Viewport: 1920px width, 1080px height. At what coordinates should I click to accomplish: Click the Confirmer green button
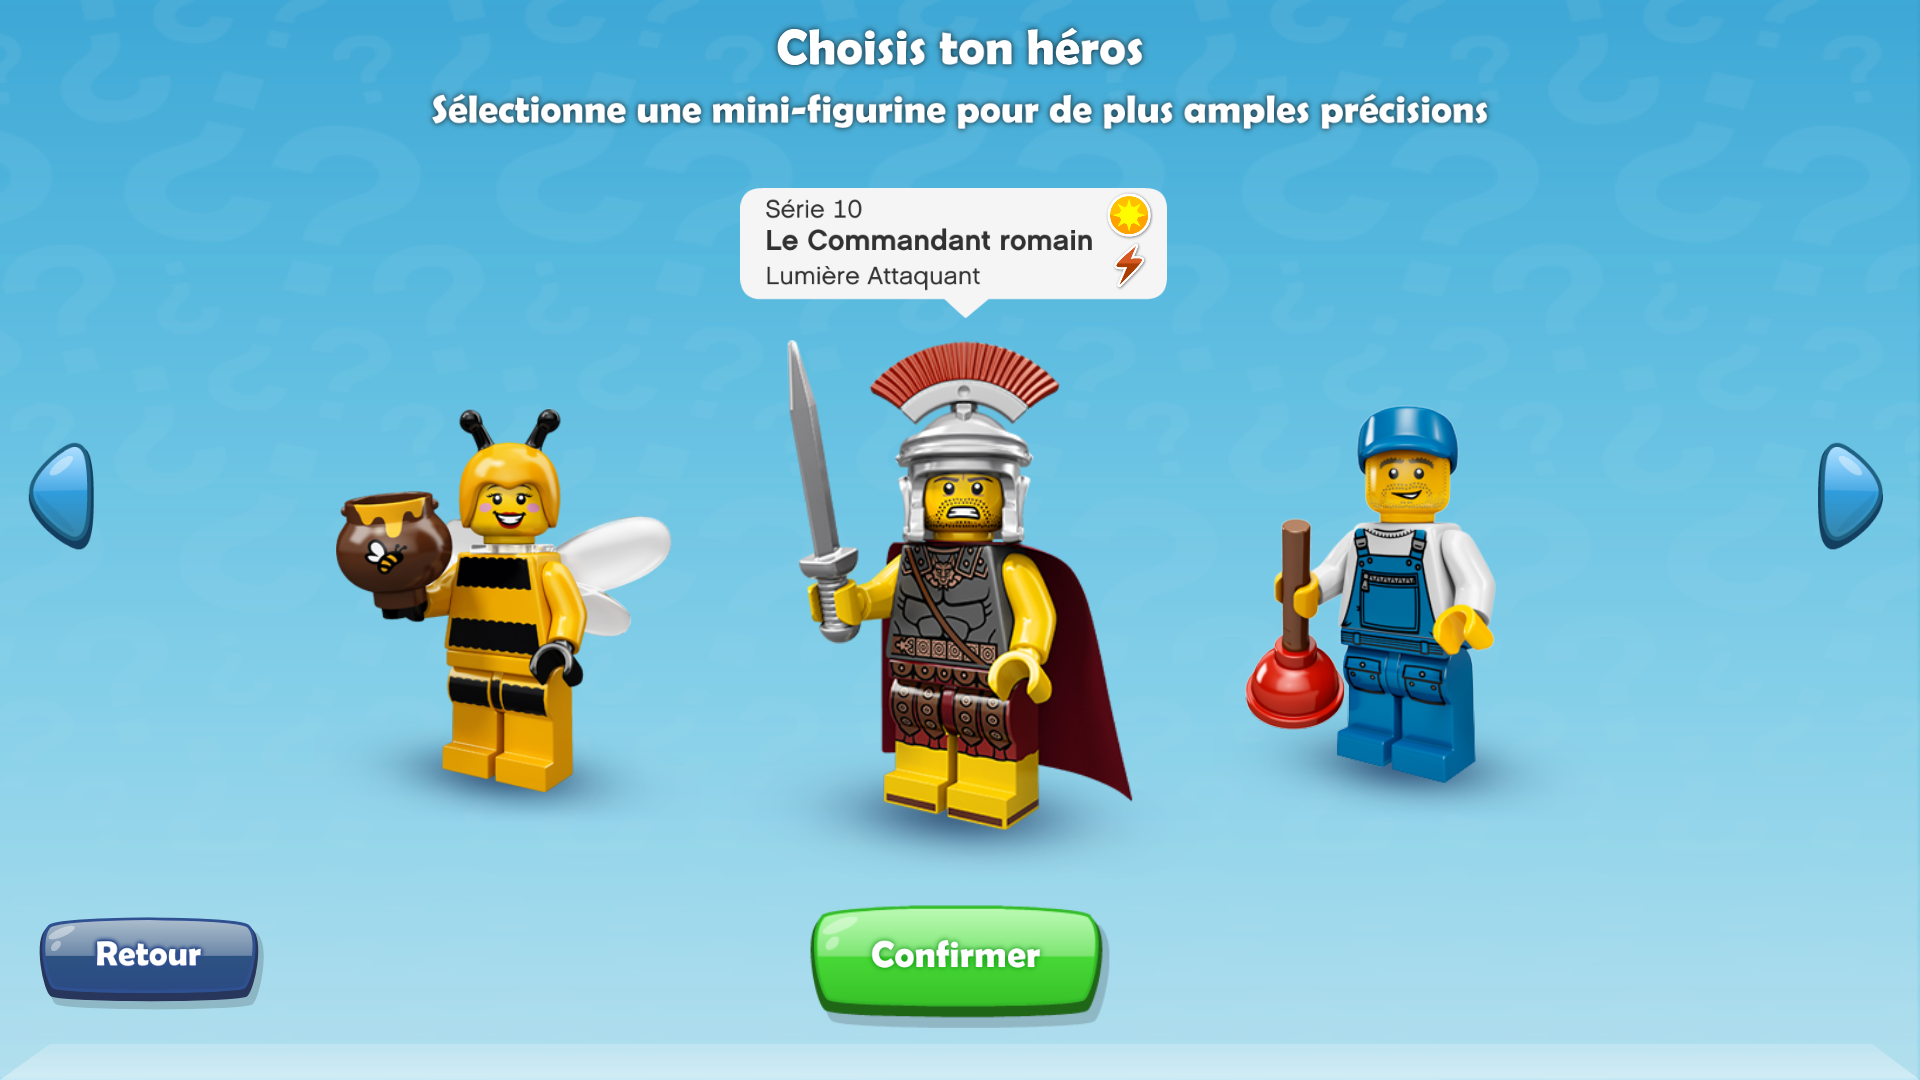[x=956, y=960]
